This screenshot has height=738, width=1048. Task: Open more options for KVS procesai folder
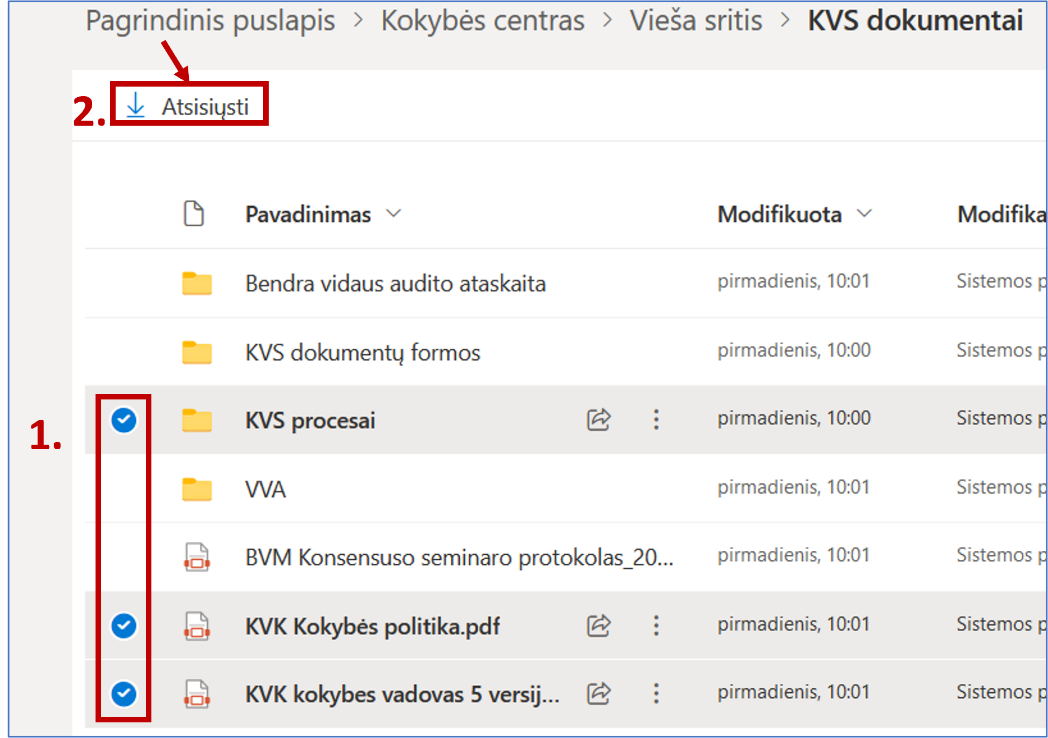coord(656,420)
